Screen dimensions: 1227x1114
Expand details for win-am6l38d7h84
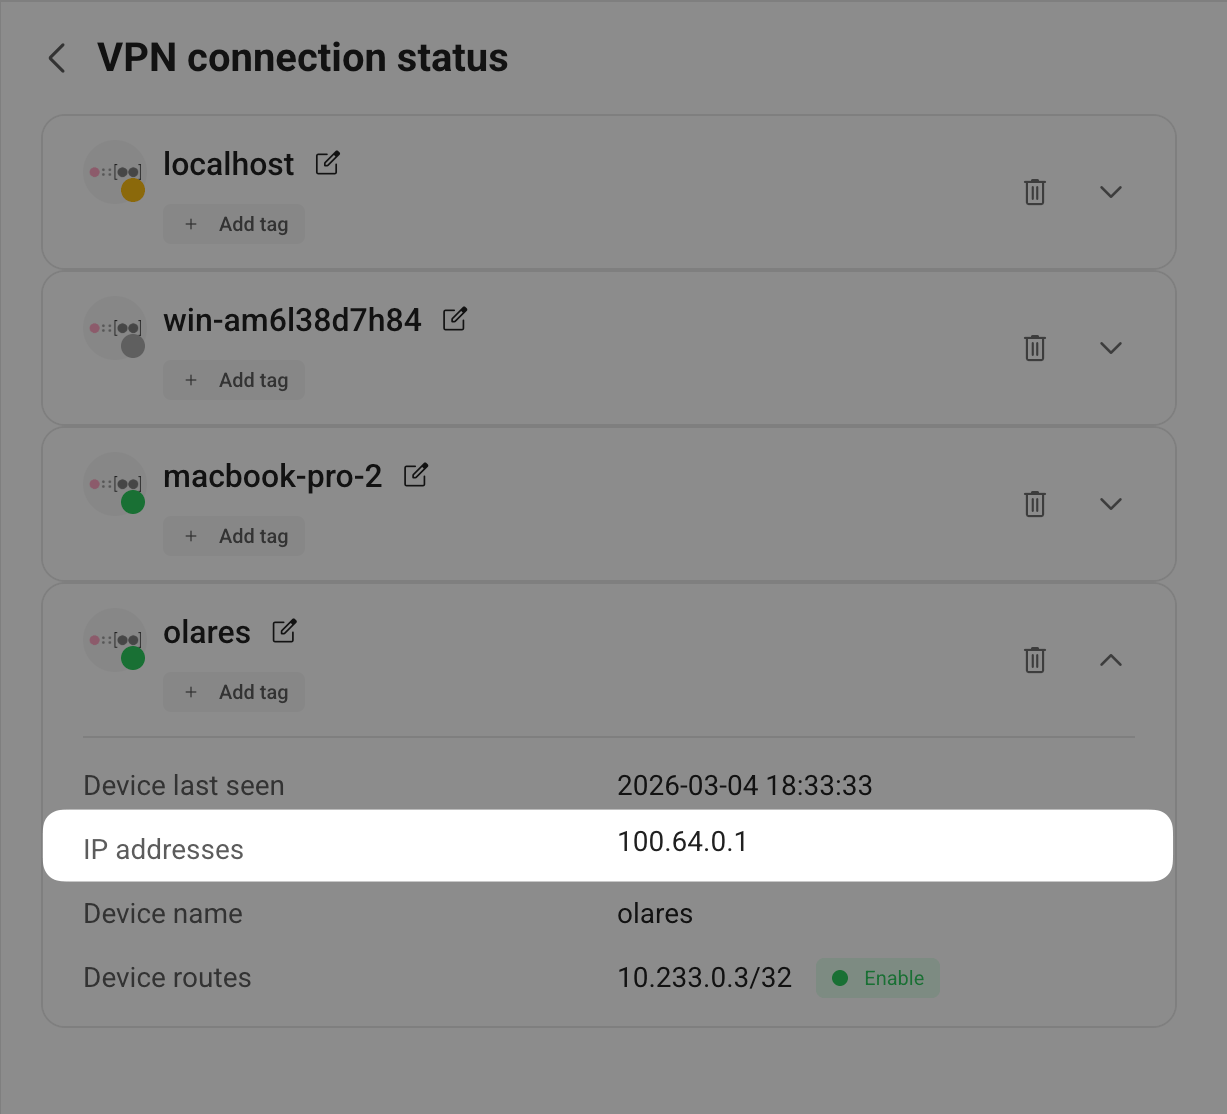pyautogui.click(x=1110, y=348)
